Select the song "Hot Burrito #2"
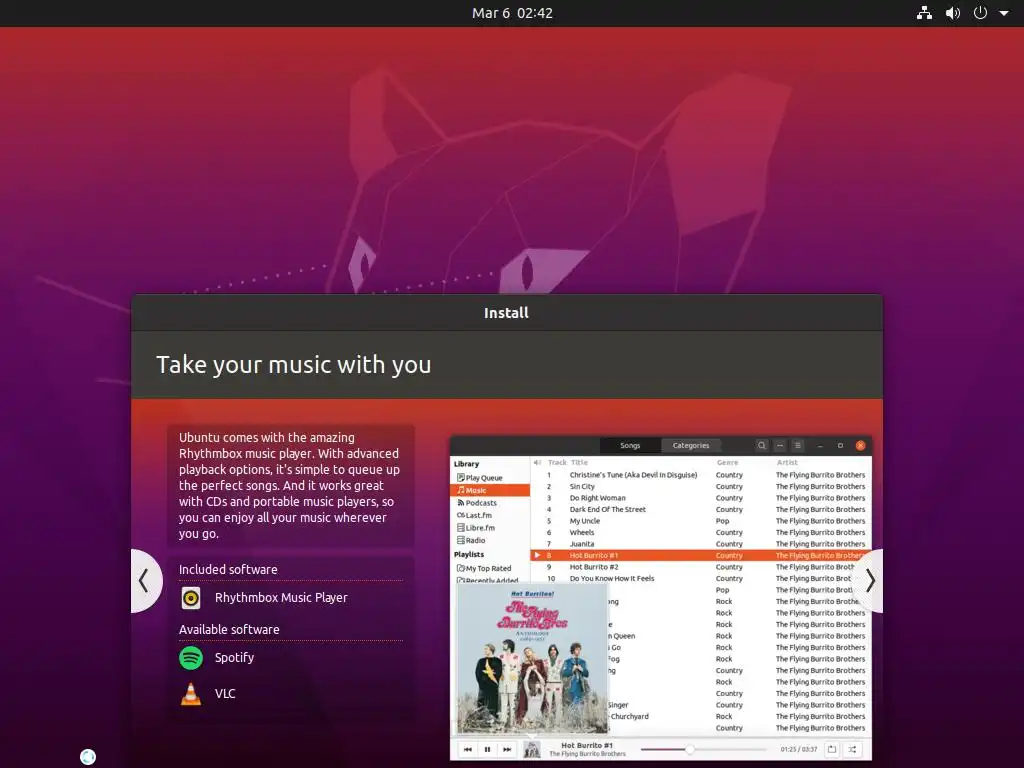Screen dimensions: 1024x768 pyautogui.click(x=594, y=568)
